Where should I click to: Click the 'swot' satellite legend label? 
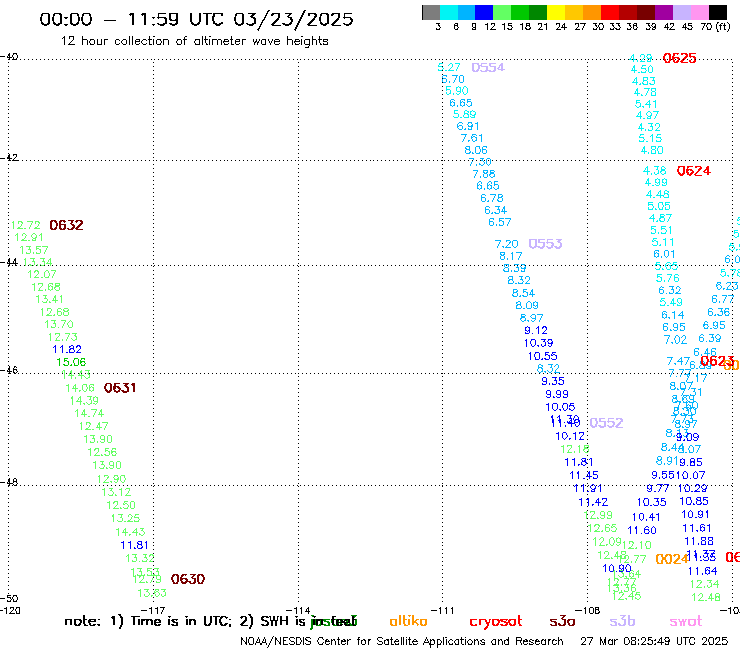pyautogui.click(x=686, y=622)
